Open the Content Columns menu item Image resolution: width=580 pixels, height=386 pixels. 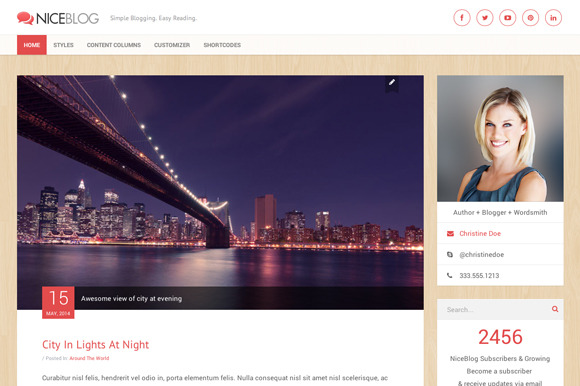point(114,45)
